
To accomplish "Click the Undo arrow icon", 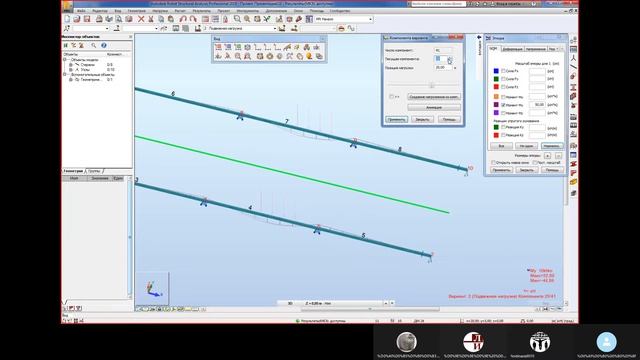I will [x=183, y=19].
